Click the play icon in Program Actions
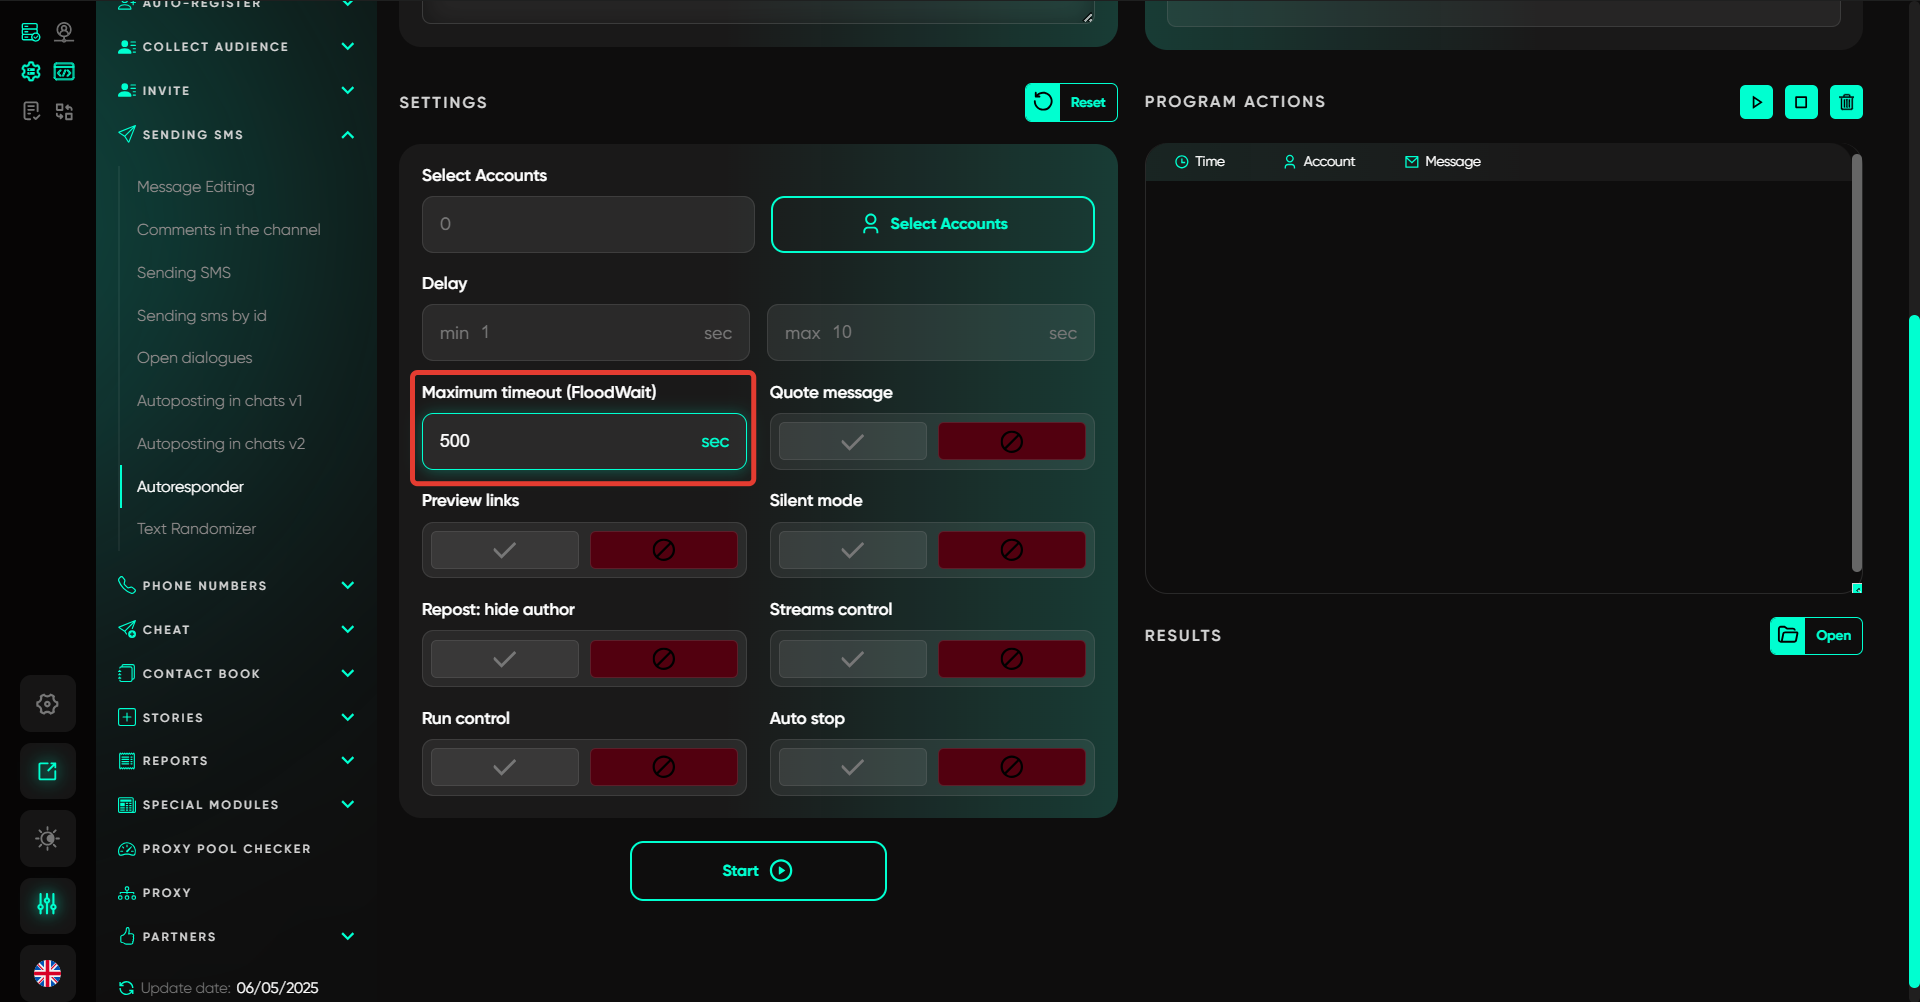 pyautogui.click(x=1756, y=102)
